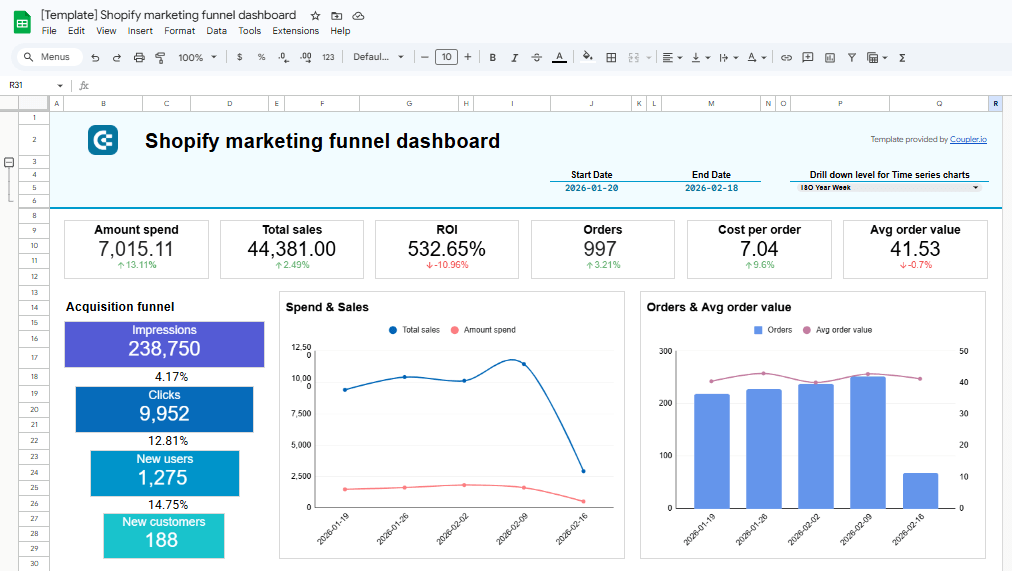Select column R header
Viewport: 1012px width, 571px height.
coord(995,103)
